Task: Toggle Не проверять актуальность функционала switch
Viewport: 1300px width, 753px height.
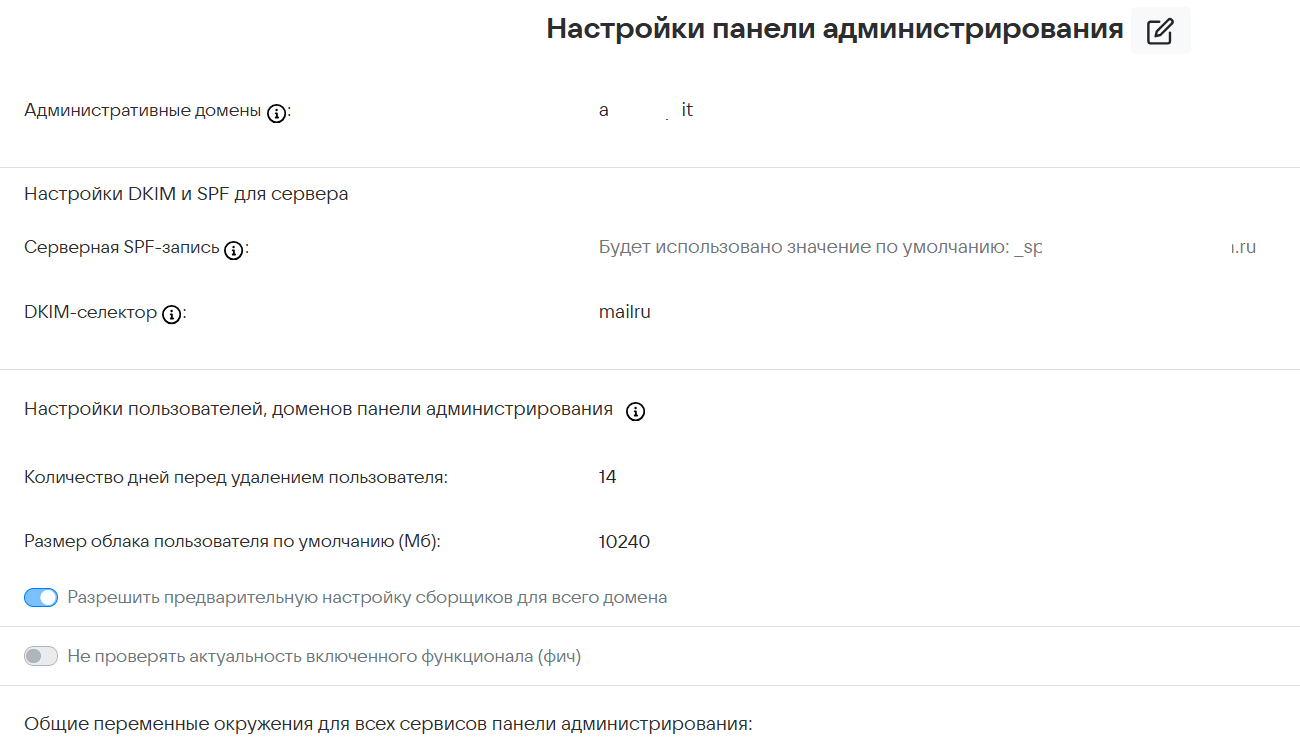Action: point(41,657)
